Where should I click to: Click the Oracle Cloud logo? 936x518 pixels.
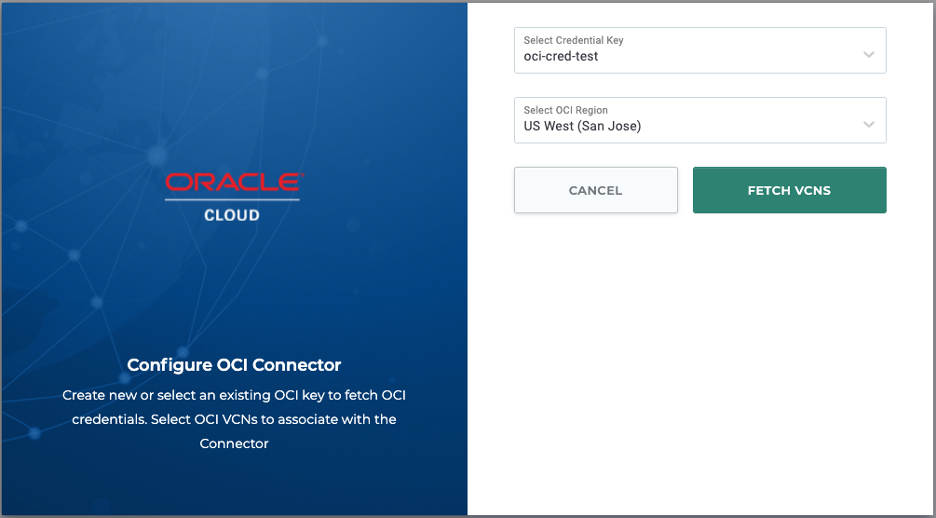pyautogui.click(x=233, y=198)
